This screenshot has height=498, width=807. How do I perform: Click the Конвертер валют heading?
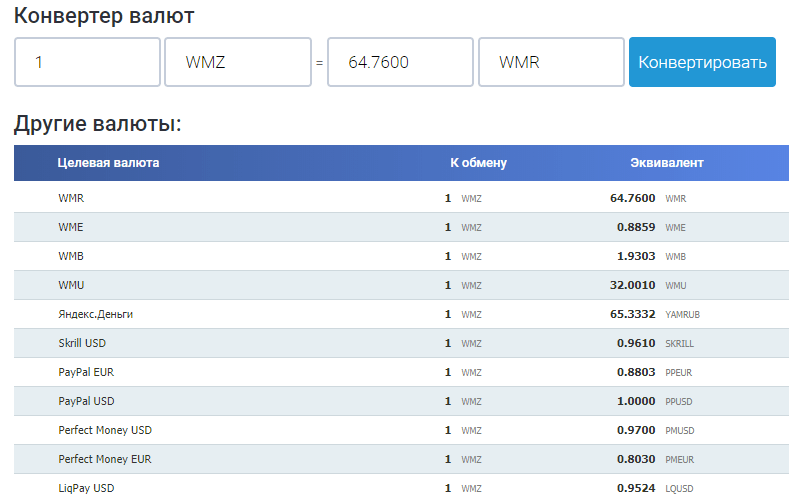(104, 16)
